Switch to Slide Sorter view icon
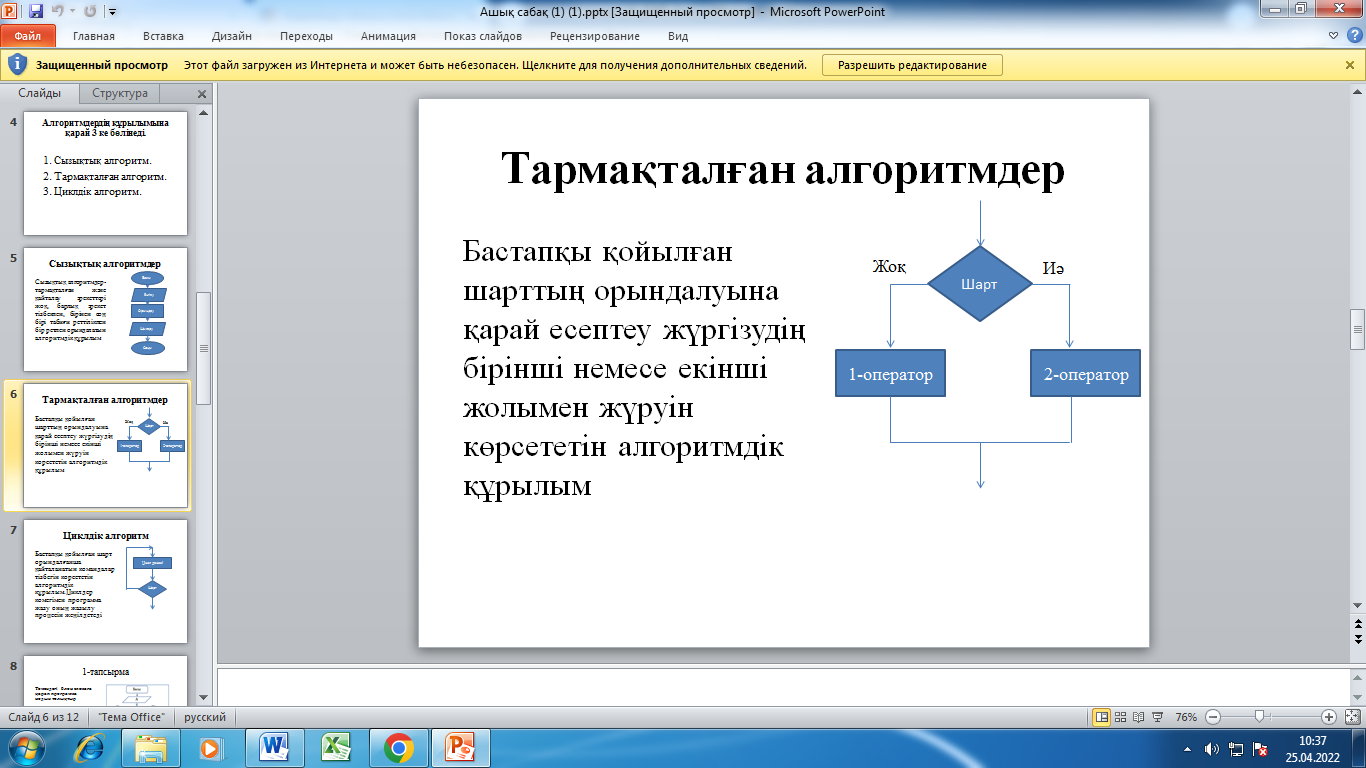This screenshot has height=768, width=1366. click(x=1122, y=717)
